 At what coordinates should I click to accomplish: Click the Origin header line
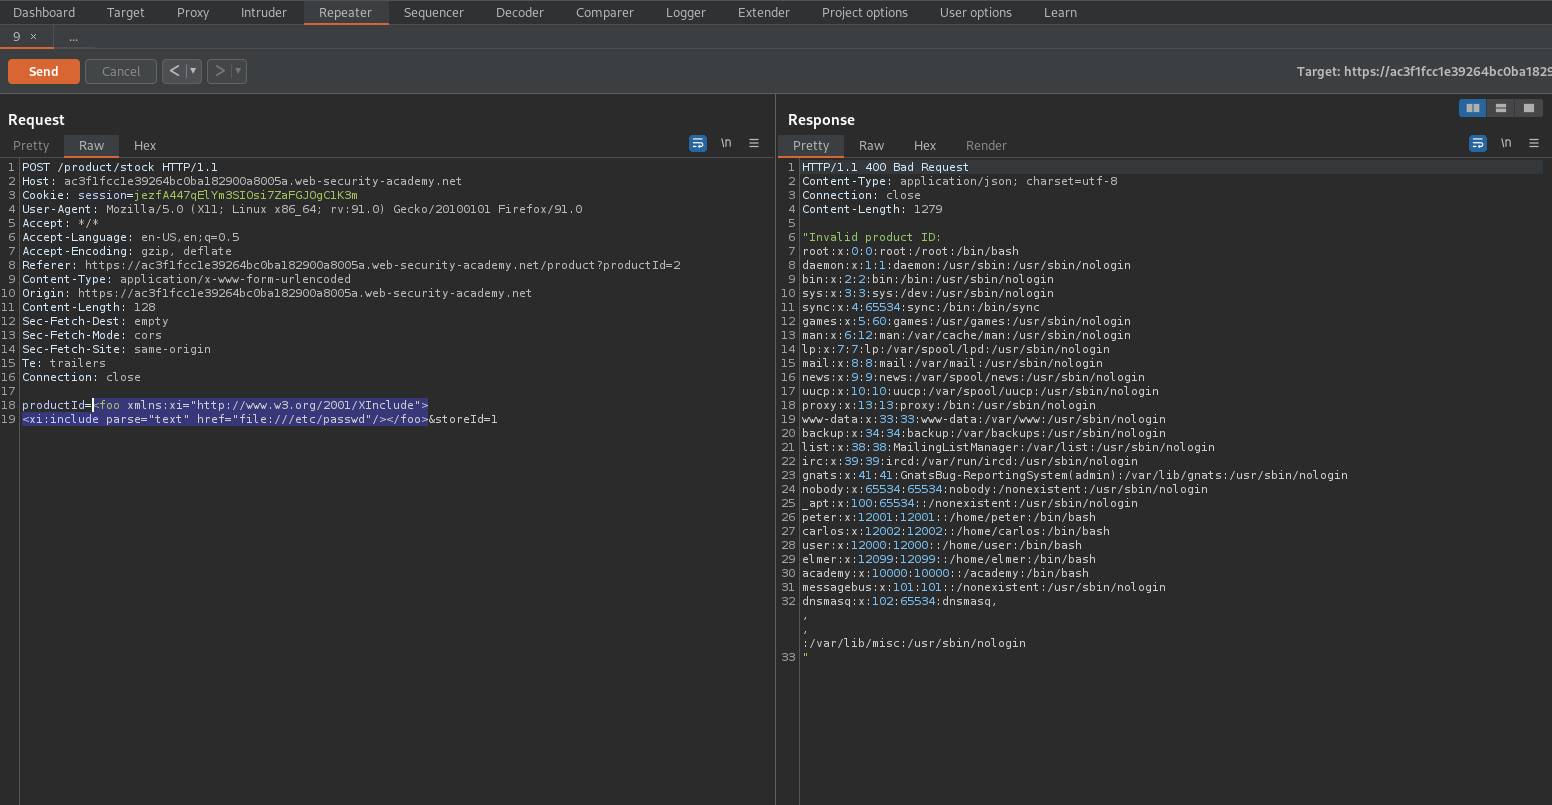[277, 293]
